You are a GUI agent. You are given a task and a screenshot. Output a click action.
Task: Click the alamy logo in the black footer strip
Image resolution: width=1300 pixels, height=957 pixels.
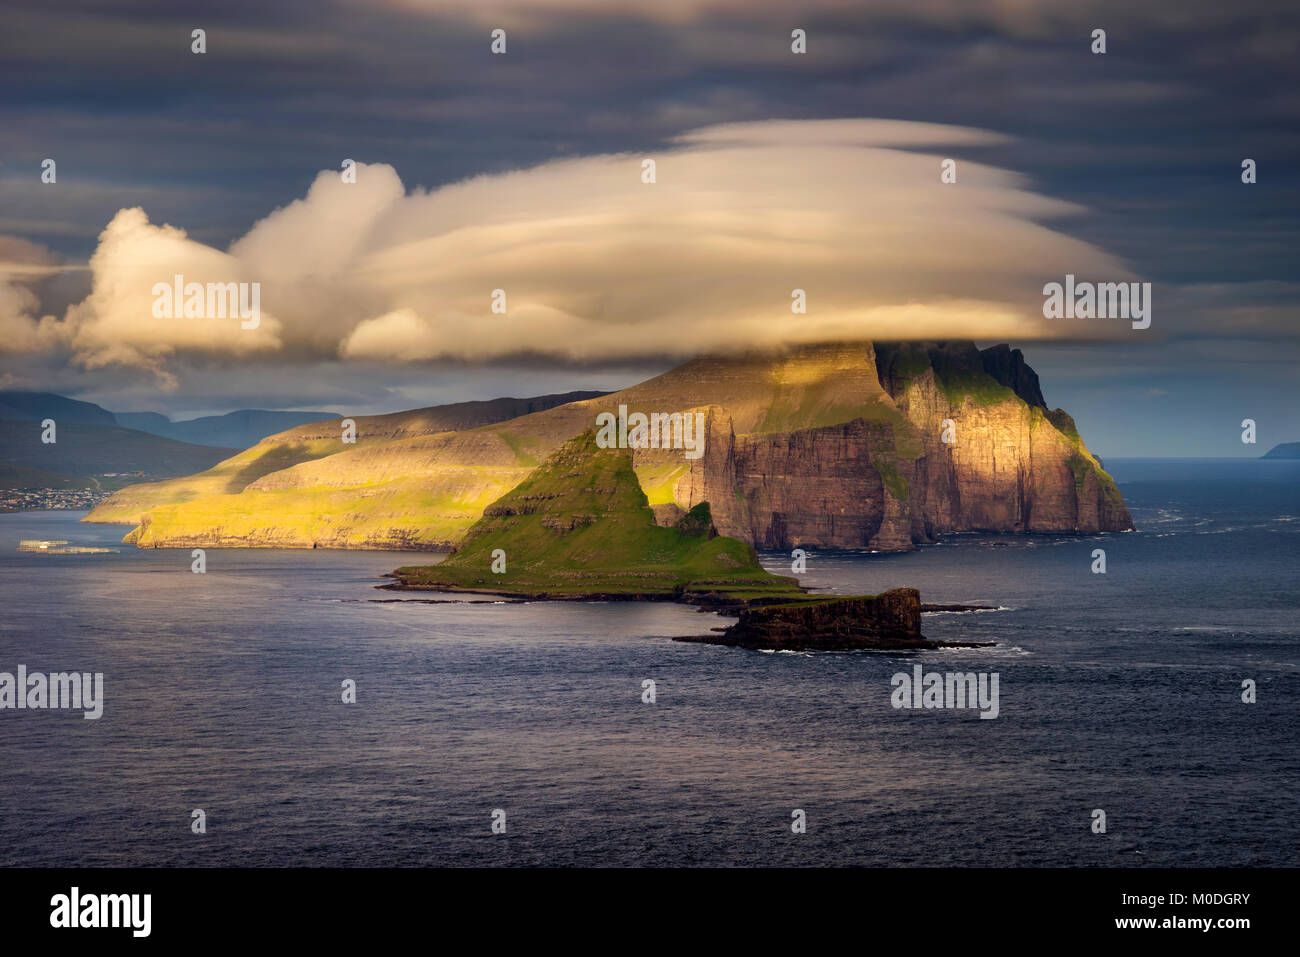click(101, 912)
